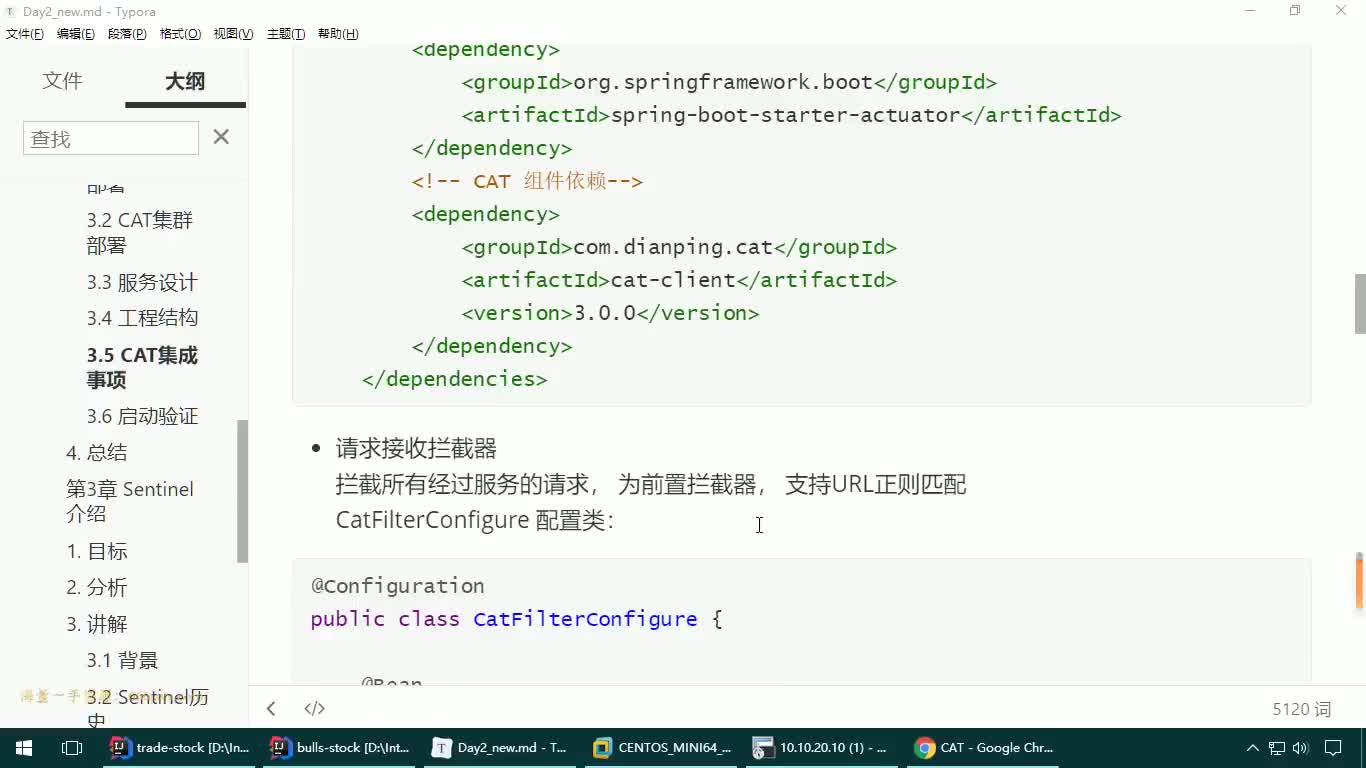Viewport: 1366px width, 768px height.
Task: Open the 文件(F) menu
Action: coord(25,34)
